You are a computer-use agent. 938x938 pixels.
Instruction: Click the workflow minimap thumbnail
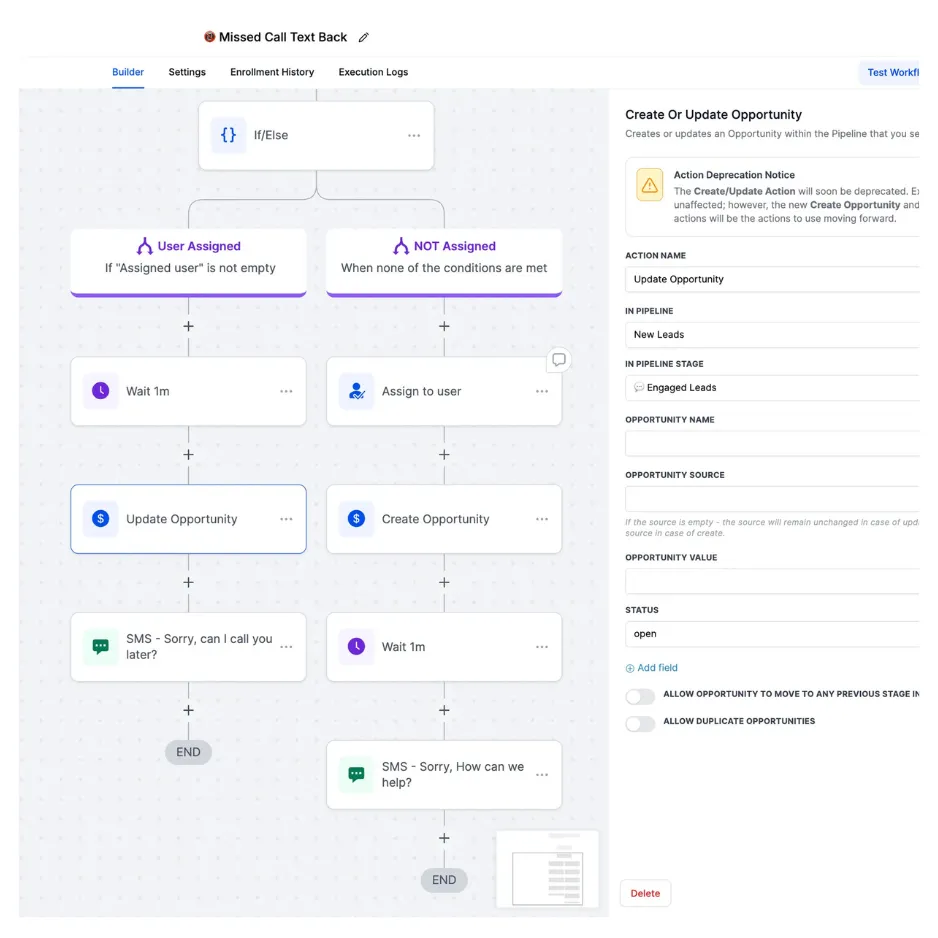click(547, 869)
